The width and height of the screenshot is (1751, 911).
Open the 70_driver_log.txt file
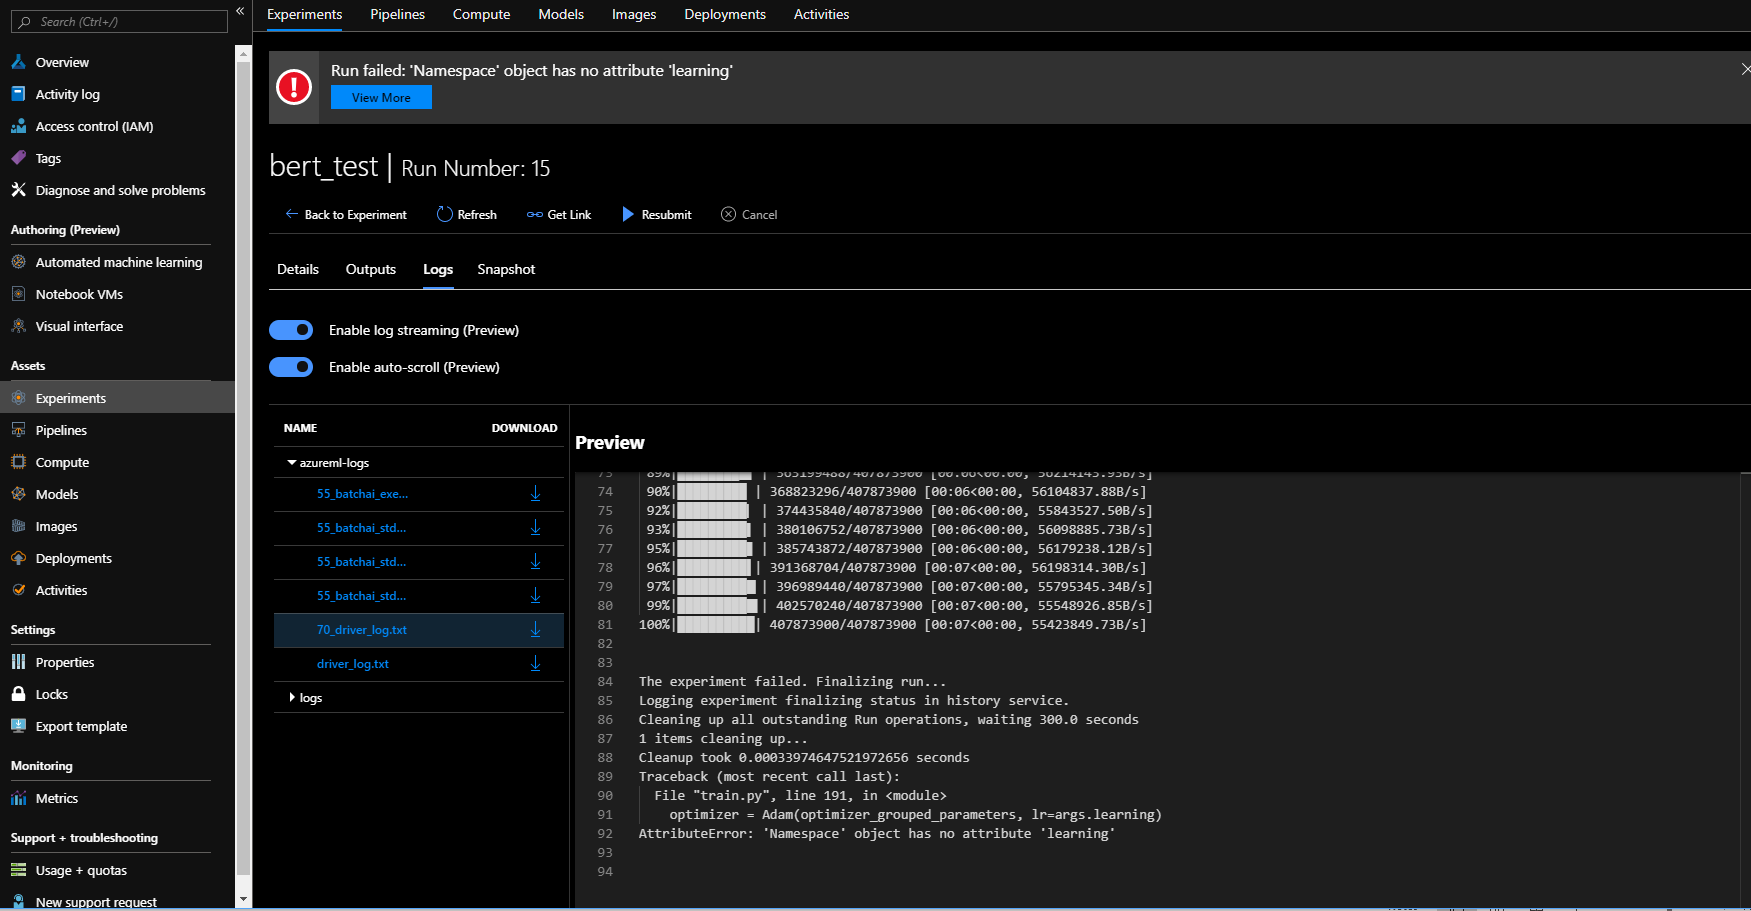[x=362, y=630]
